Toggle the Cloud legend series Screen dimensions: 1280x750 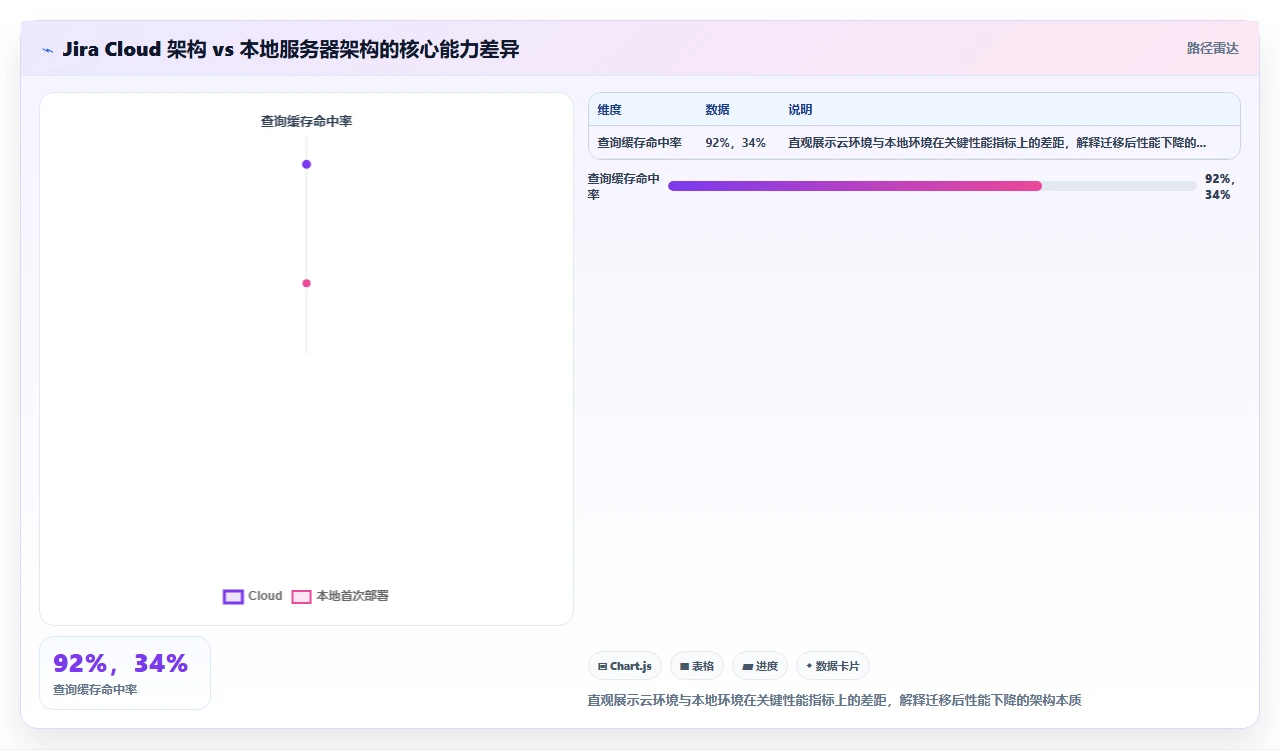253,596
